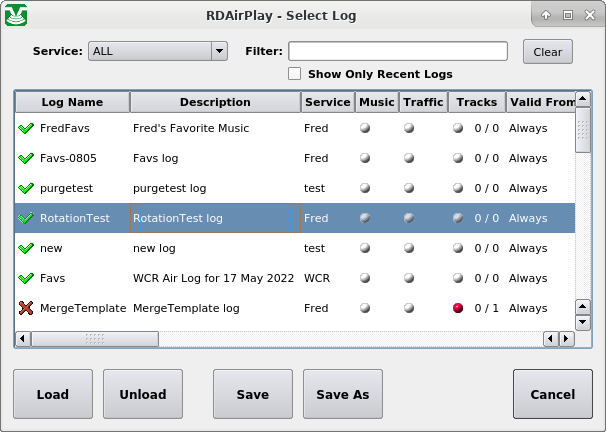Screen dimensions: 606x432
Task: Click the Clear filter button
Action: pyautogui.click(x=547, y=52)
